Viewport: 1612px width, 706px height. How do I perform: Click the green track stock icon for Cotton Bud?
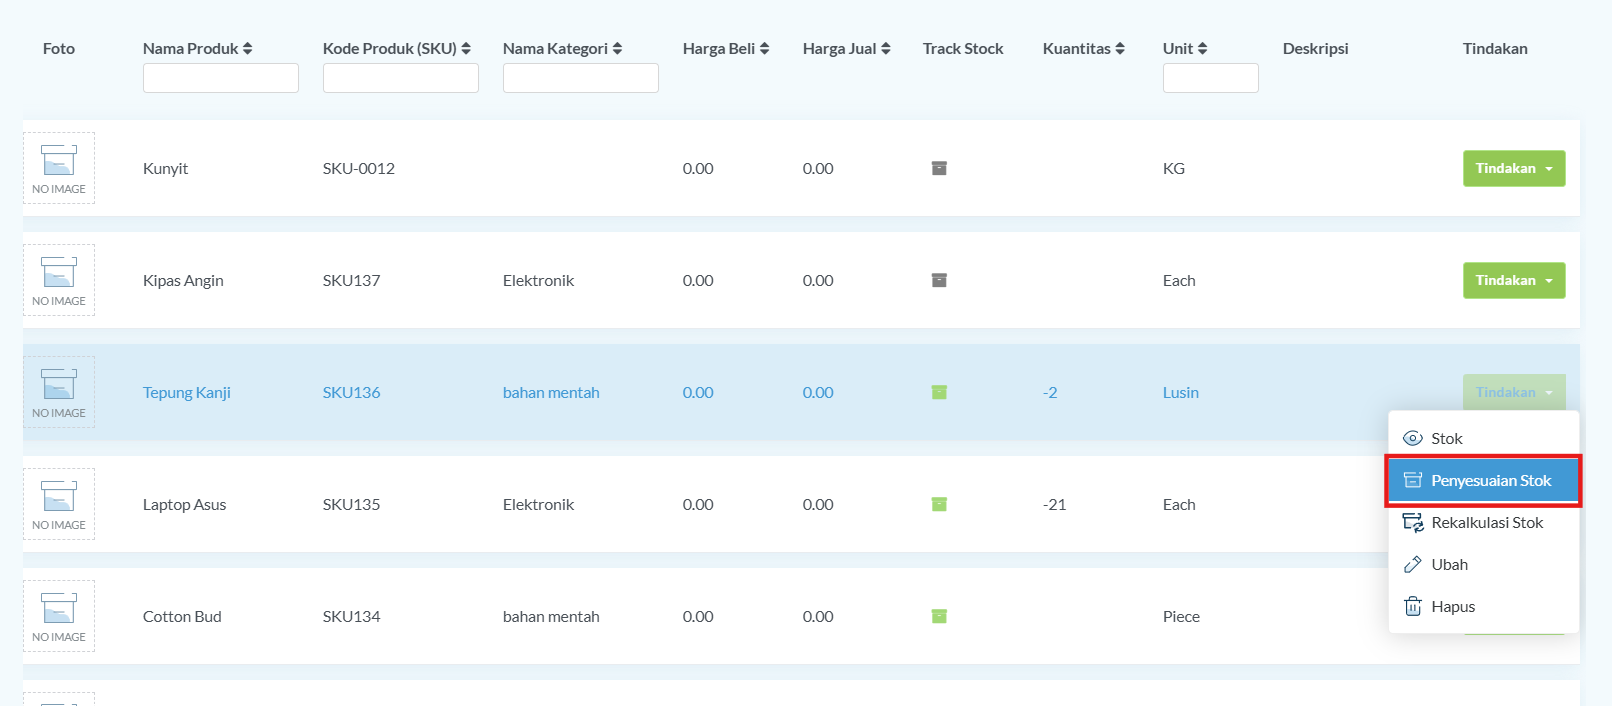coord(939,616)
